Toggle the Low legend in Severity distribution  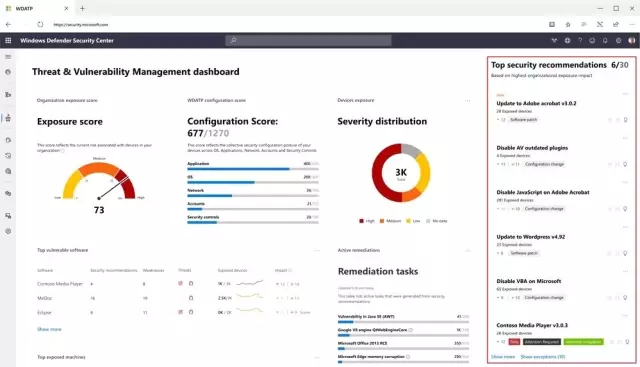(413, 221)
